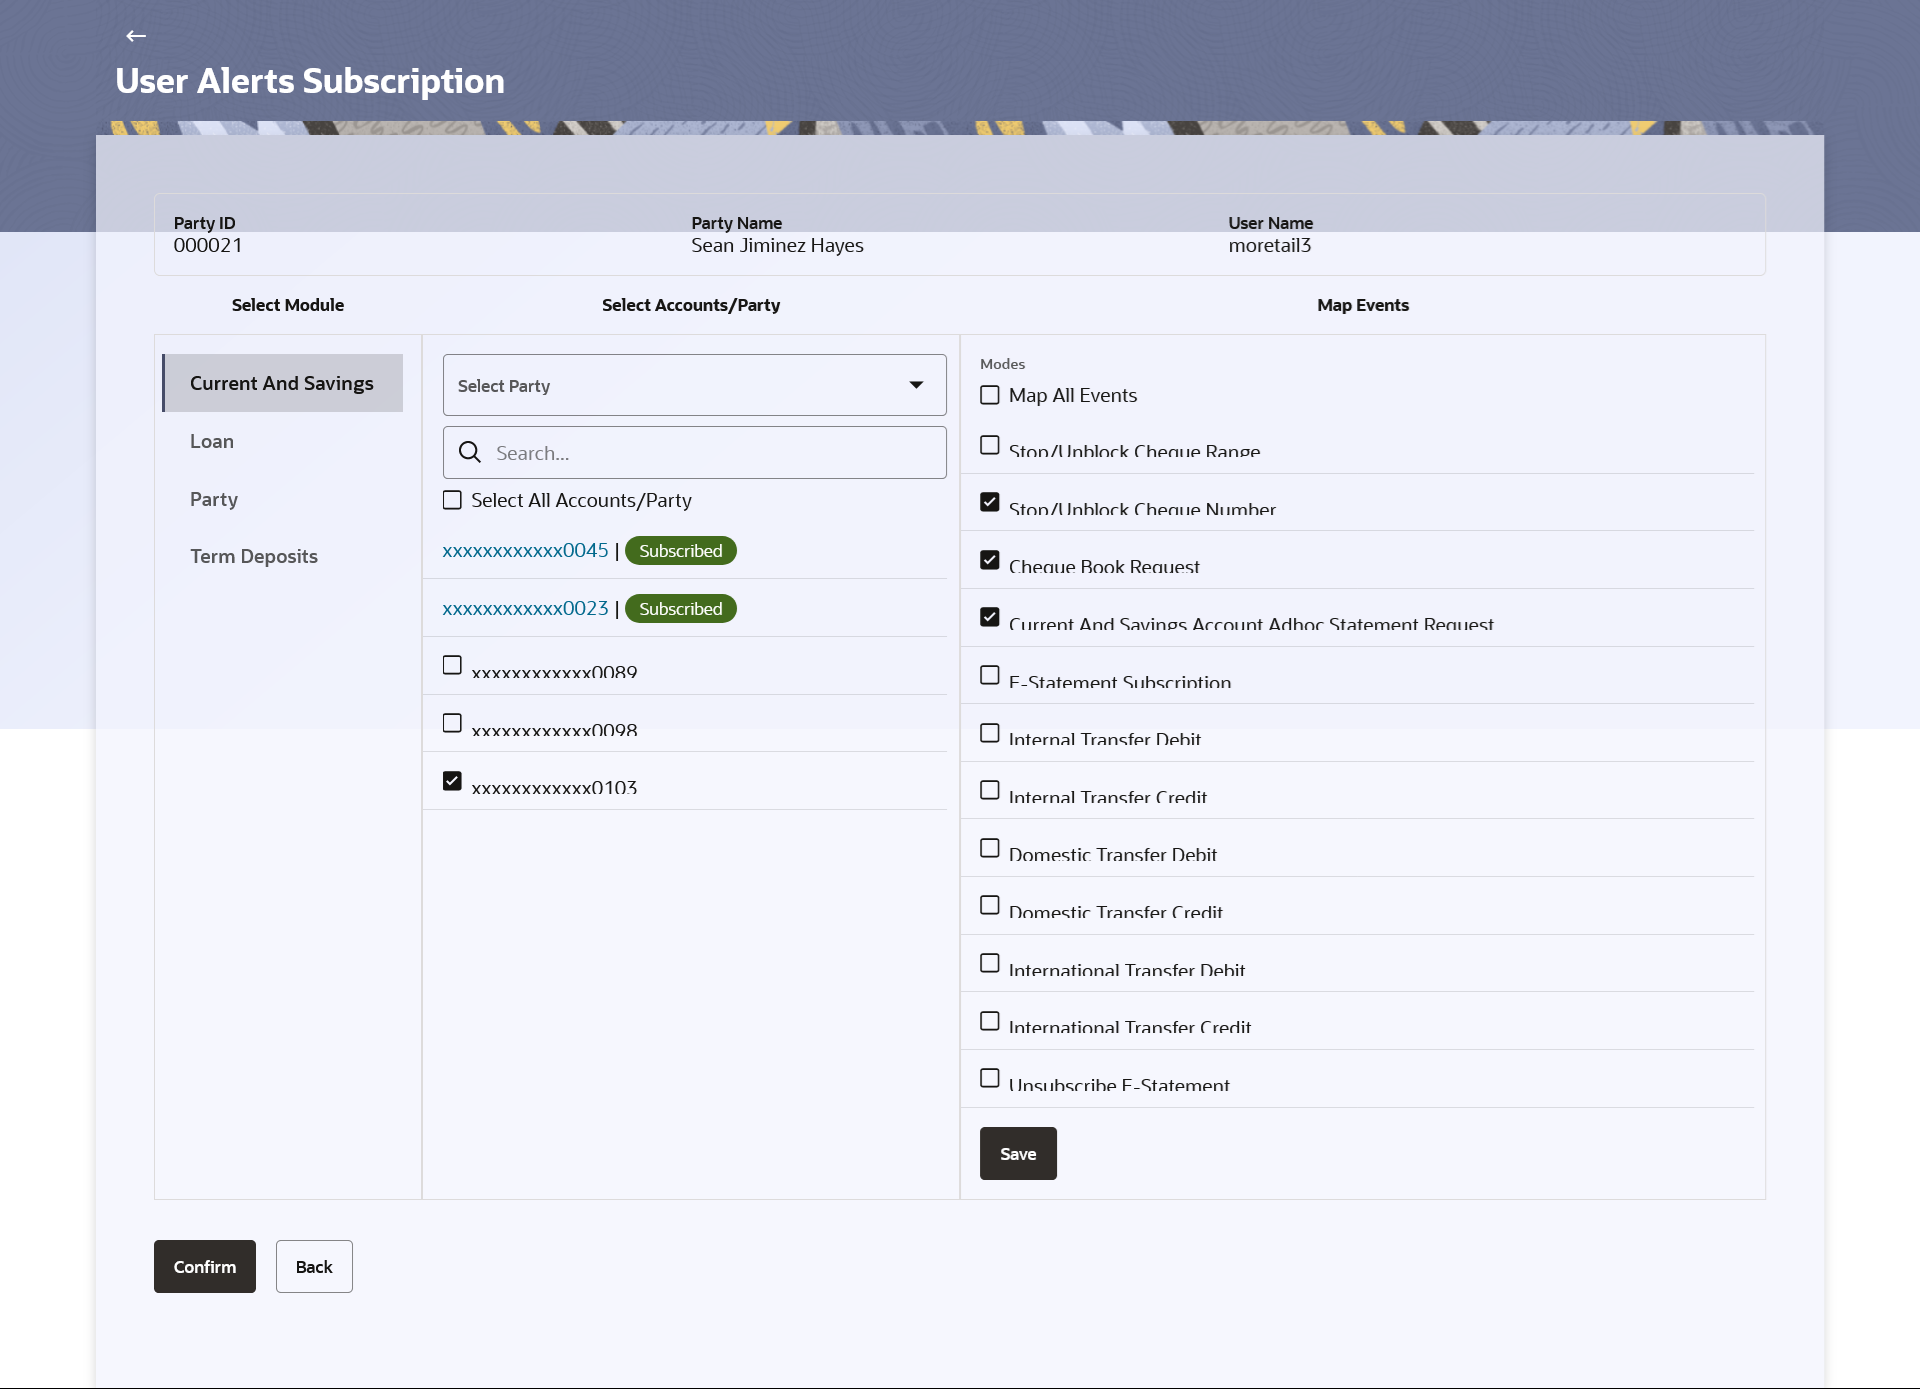The width and height of the screenshot is (1920, 1389).
Task: Click the search magnifier icon
Action: coord(470,453)
